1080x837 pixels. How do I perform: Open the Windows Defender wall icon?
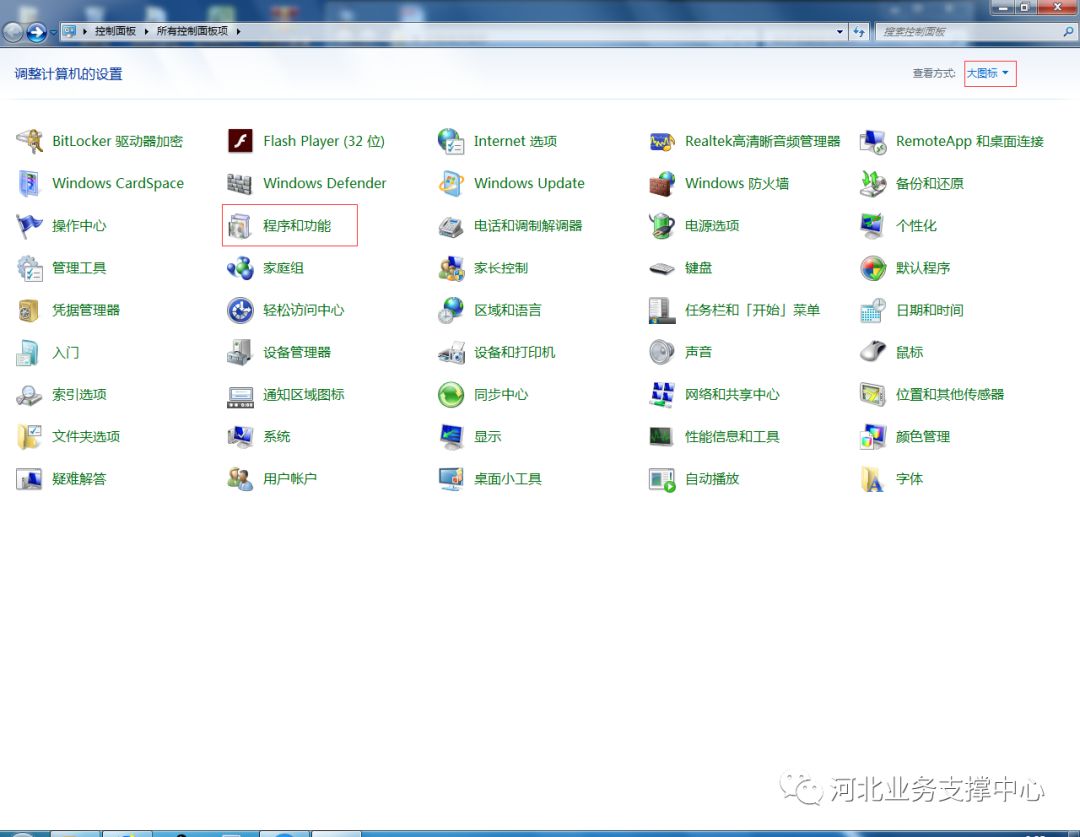(240, 184)
